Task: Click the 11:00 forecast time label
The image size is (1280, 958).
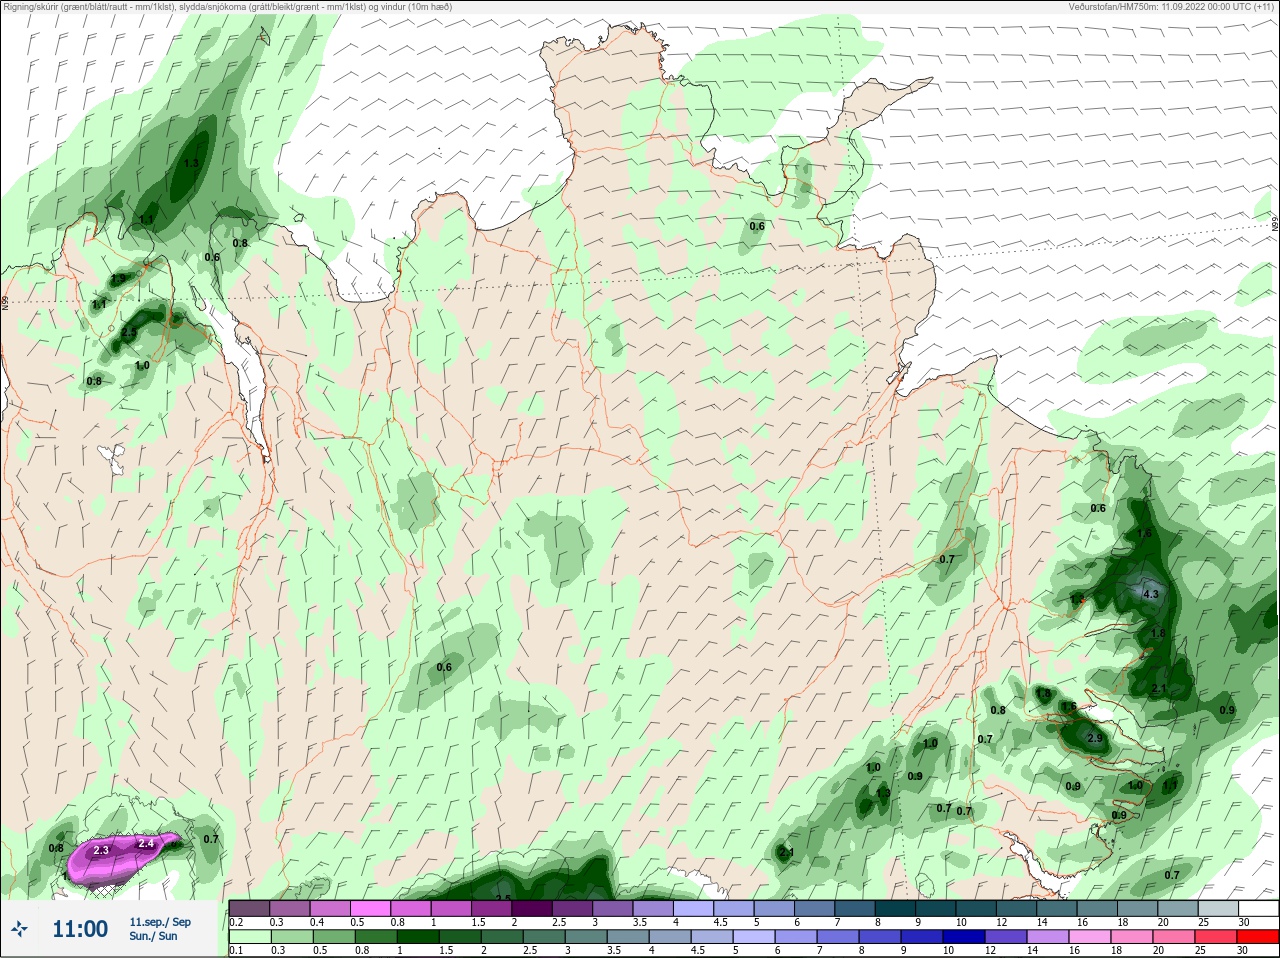Action: [x=80, y=929]
